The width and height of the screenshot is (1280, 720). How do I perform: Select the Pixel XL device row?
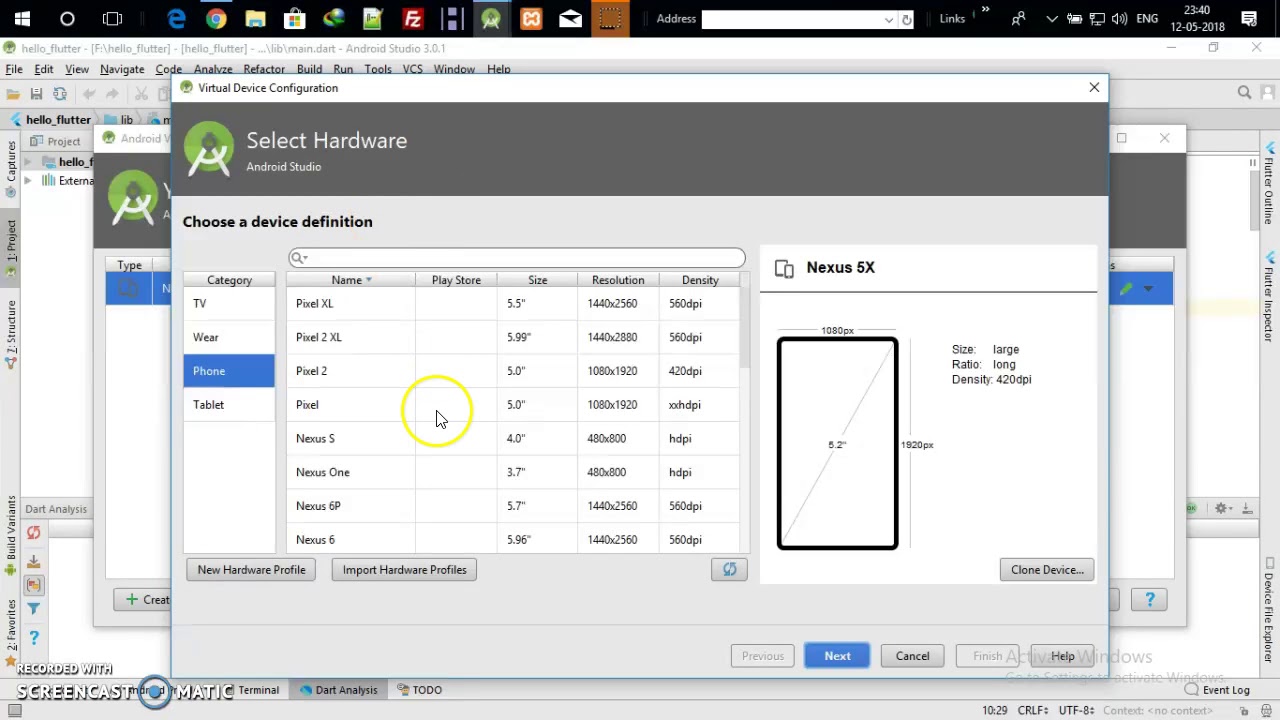click(513, 303)
